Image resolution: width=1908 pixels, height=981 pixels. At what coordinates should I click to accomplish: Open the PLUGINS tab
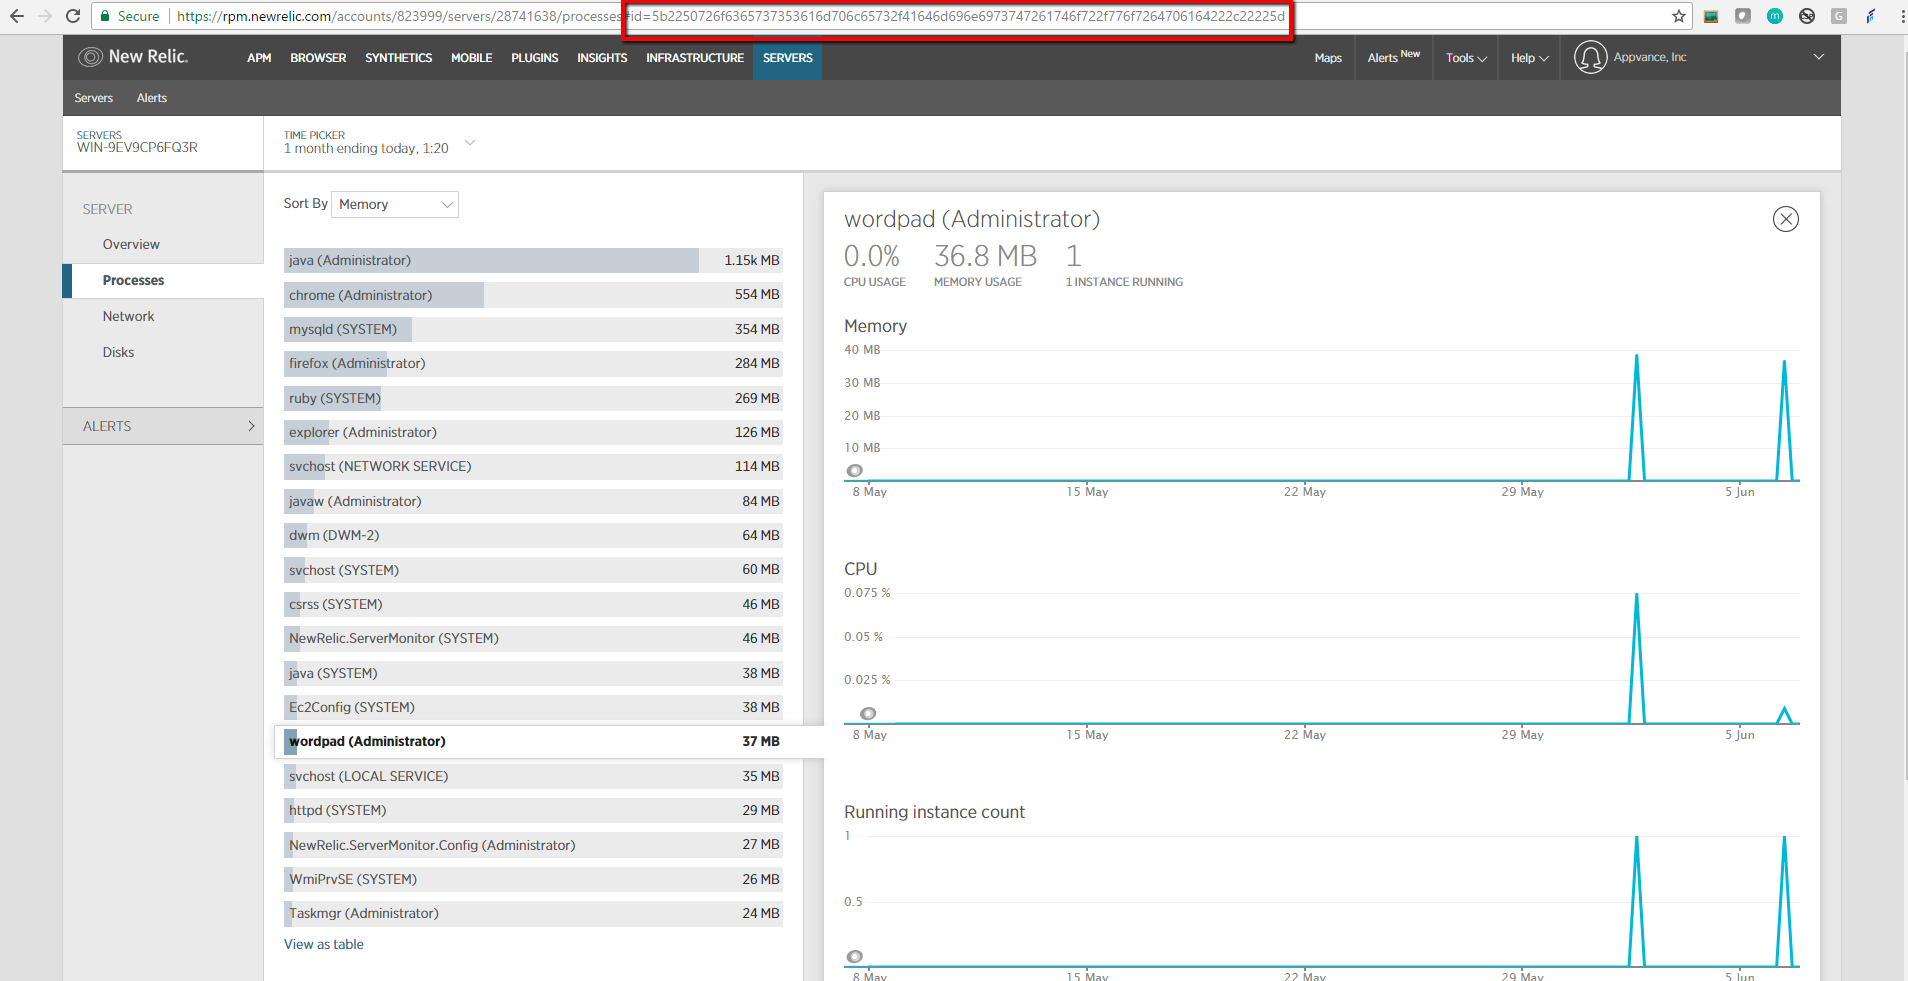coord(534,58)
